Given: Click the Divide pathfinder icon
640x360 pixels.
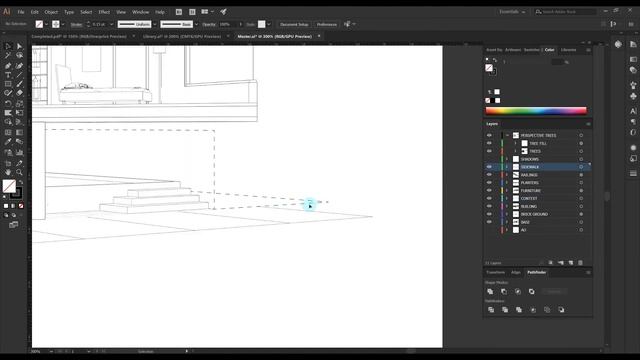Looking at the screenshot, I should [491, 310].
